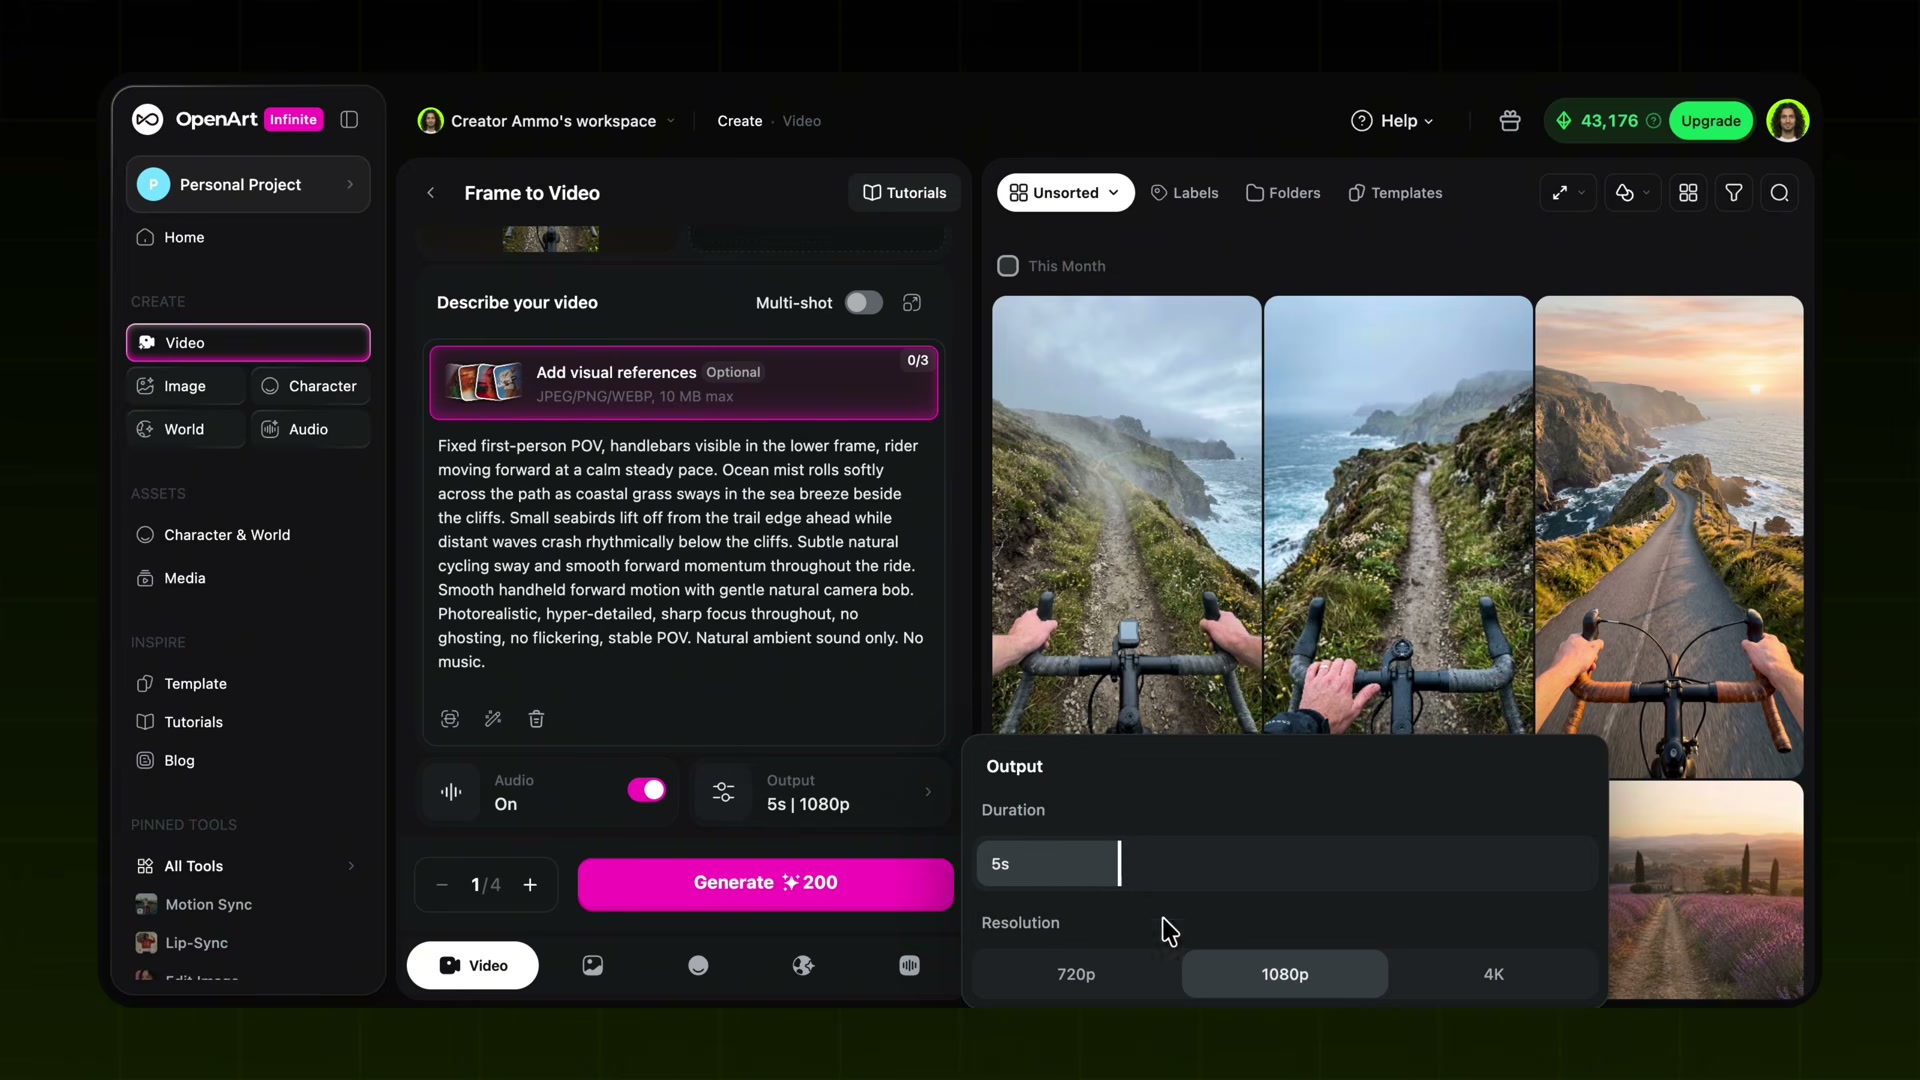Select 1080p resolution

coord(1285,974)
